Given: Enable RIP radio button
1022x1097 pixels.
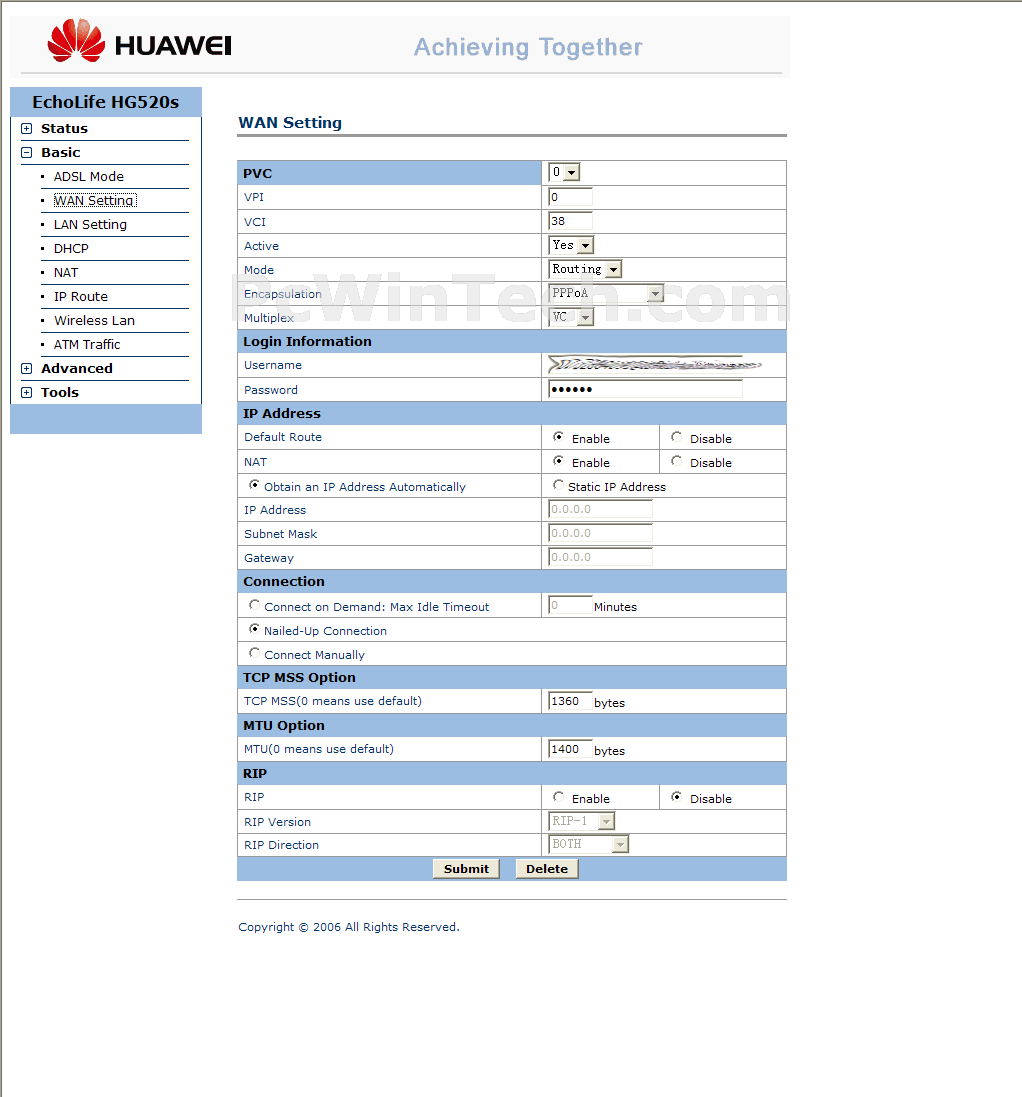Looking at the screenshot, I should [x=558, y=796].
